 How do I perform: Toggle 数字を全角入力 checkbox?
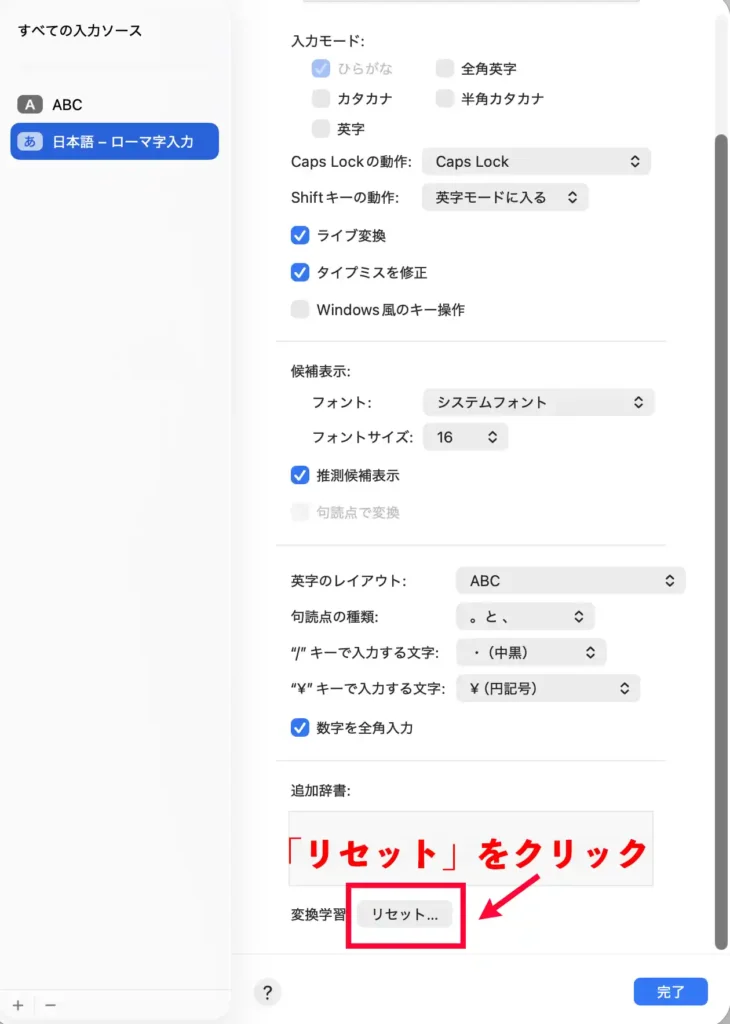(300, 728)
